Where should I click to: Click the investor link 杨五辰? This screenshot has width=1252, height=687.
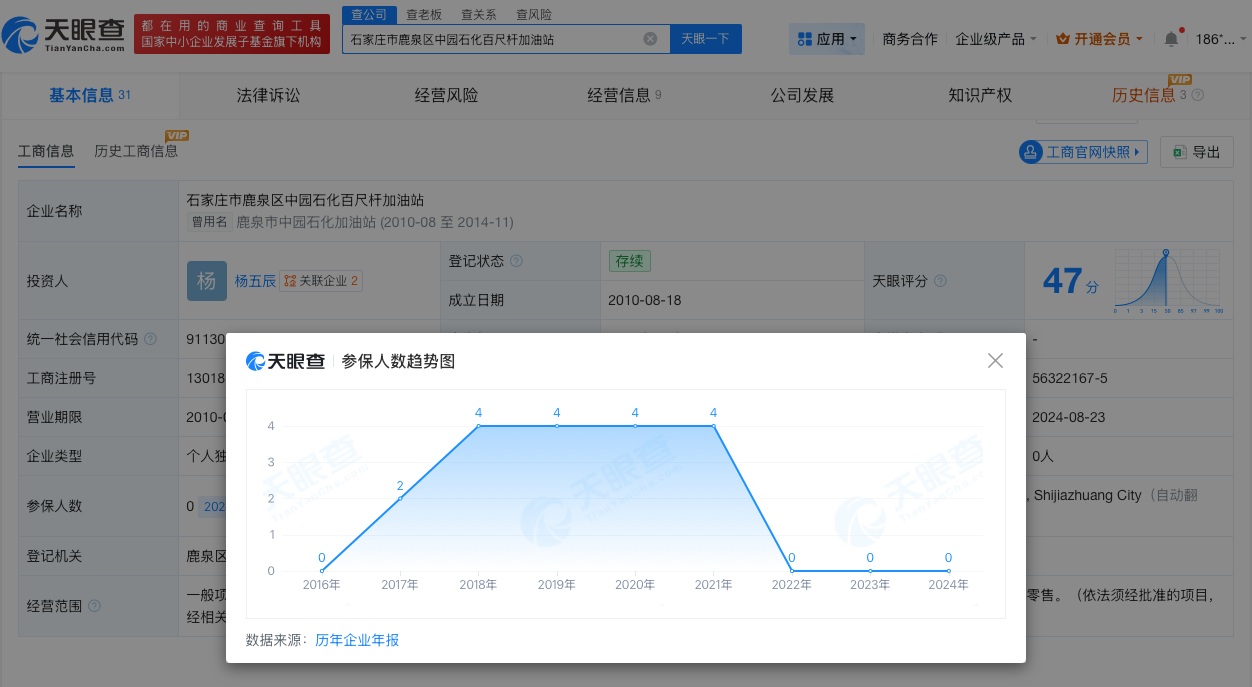click(256, 281)
